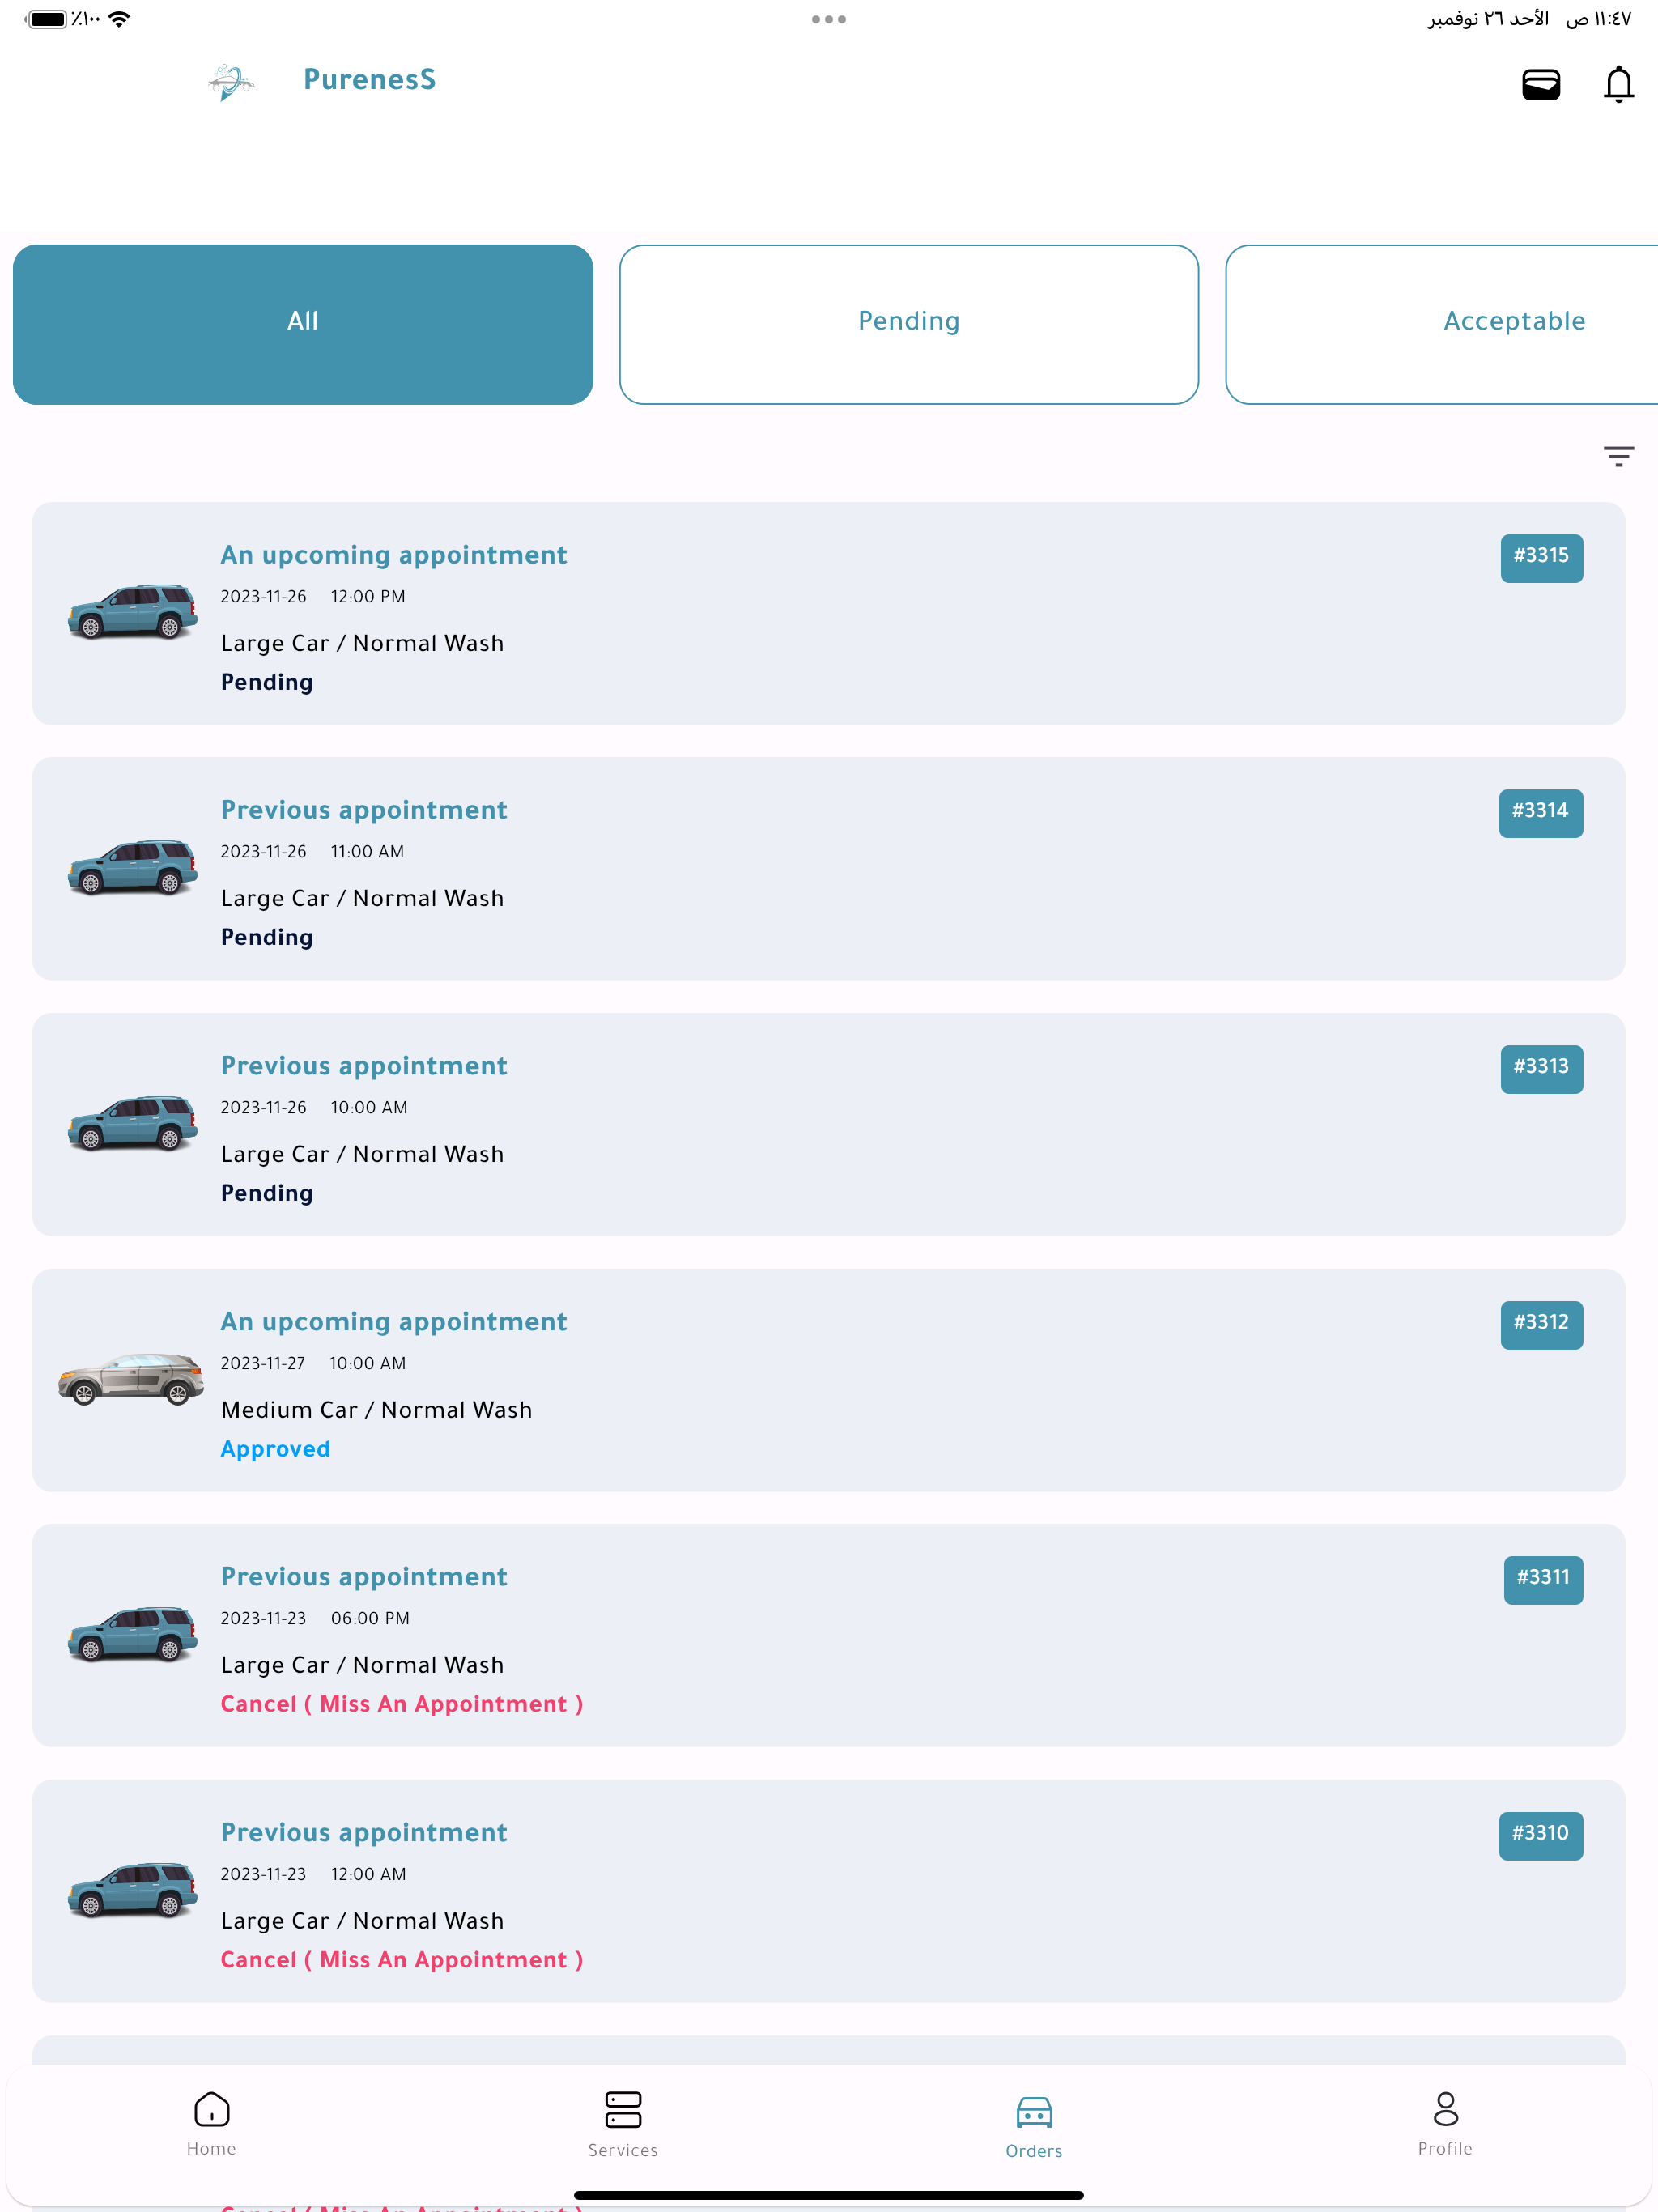Tap order number badge #3314
1658x2212 pixels.
pyautogui.click(x=1540, y=812)
